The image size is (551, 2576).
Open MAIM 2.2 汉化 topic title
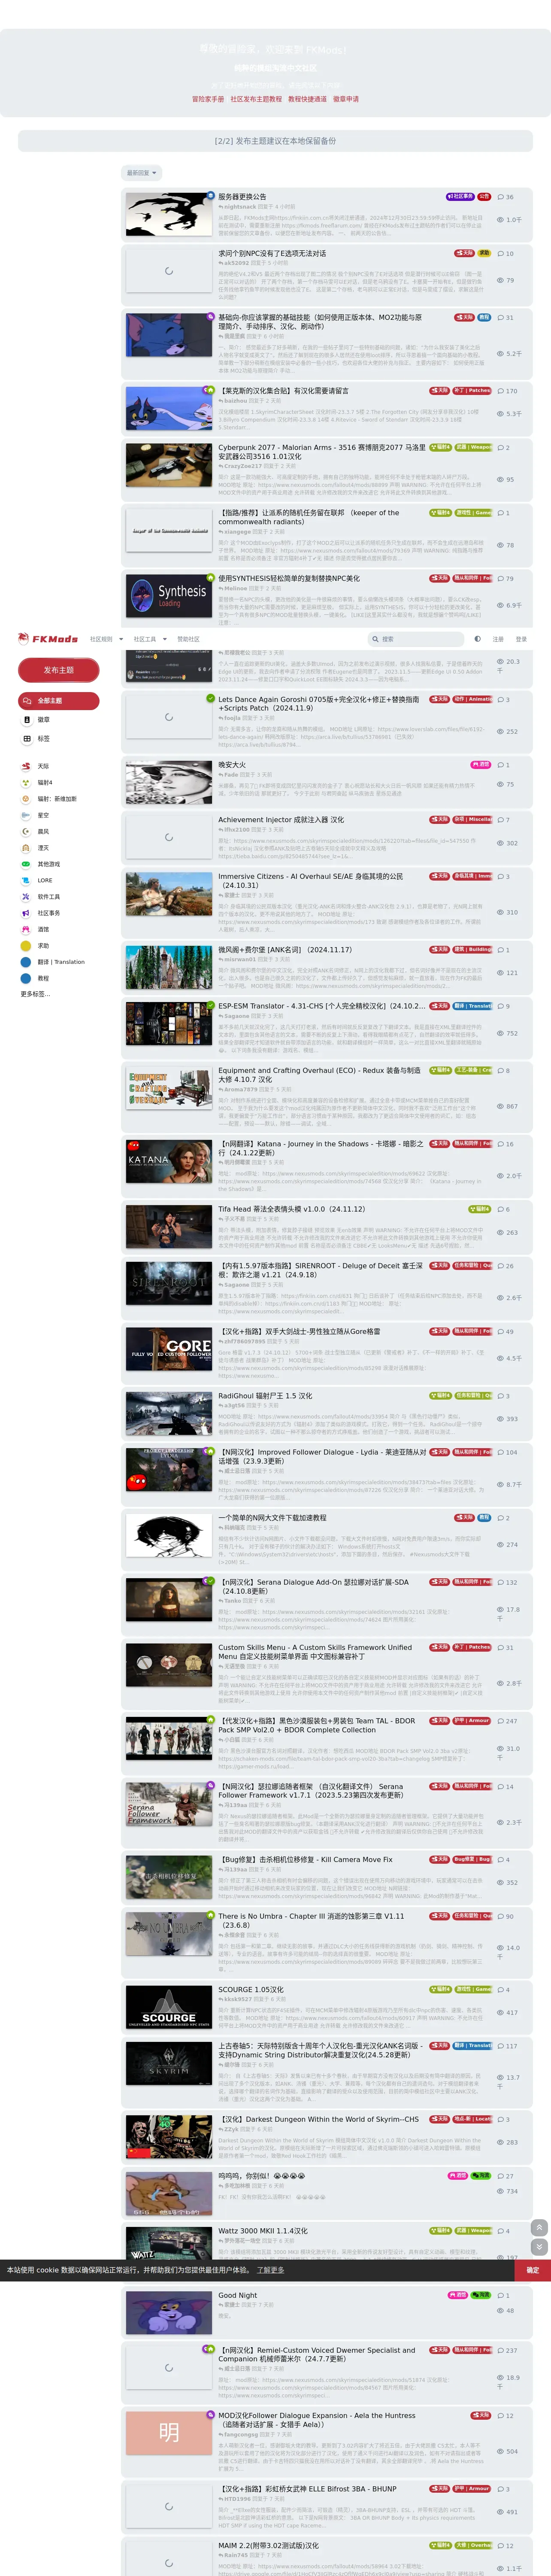tap(268, 2546)
